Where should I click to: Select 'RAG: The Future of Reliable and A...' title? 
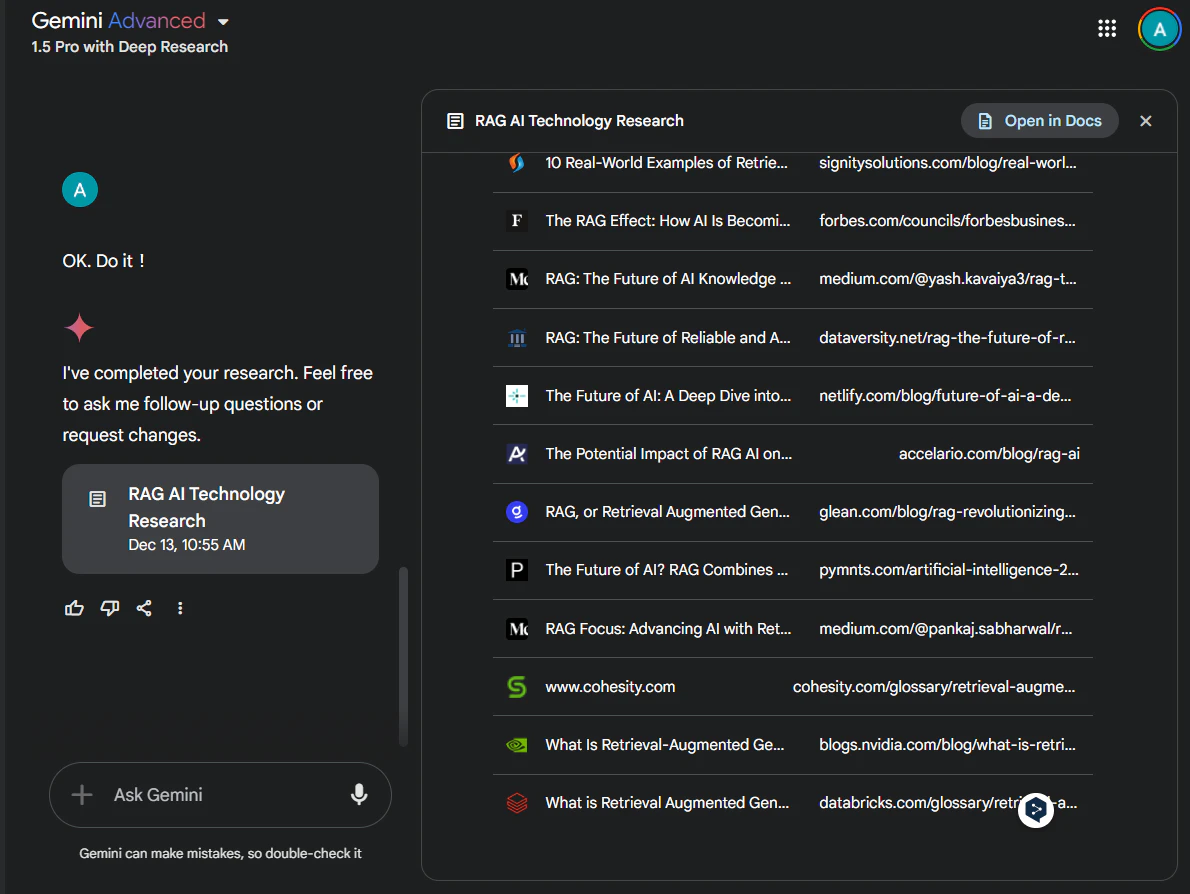[x=668, y=338]
